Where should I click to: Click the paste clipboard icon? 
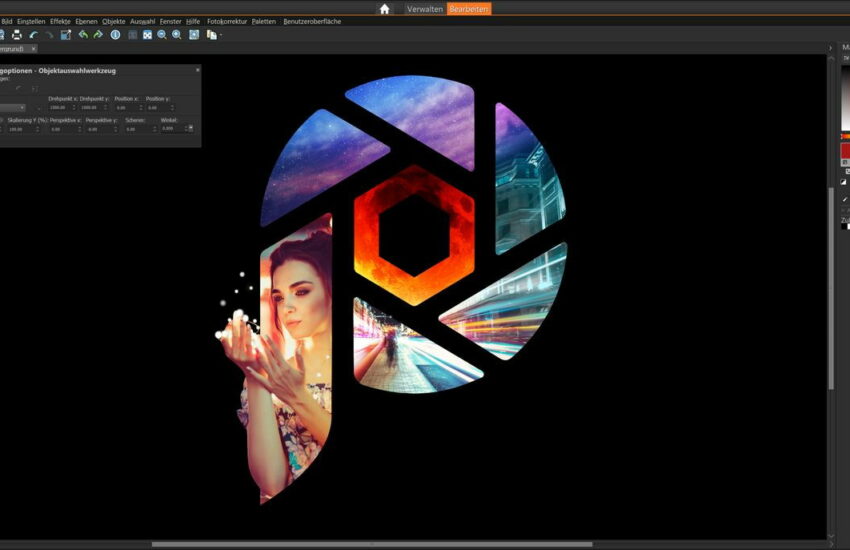coord(211,35)
